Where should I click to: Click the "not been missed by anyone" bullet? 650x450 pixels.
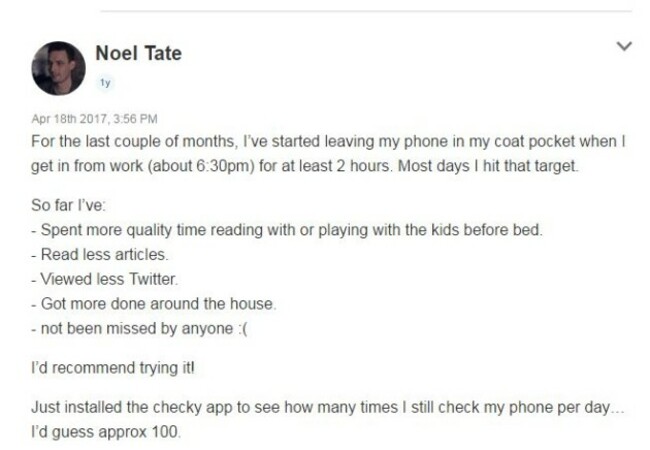tap(139, 329)
